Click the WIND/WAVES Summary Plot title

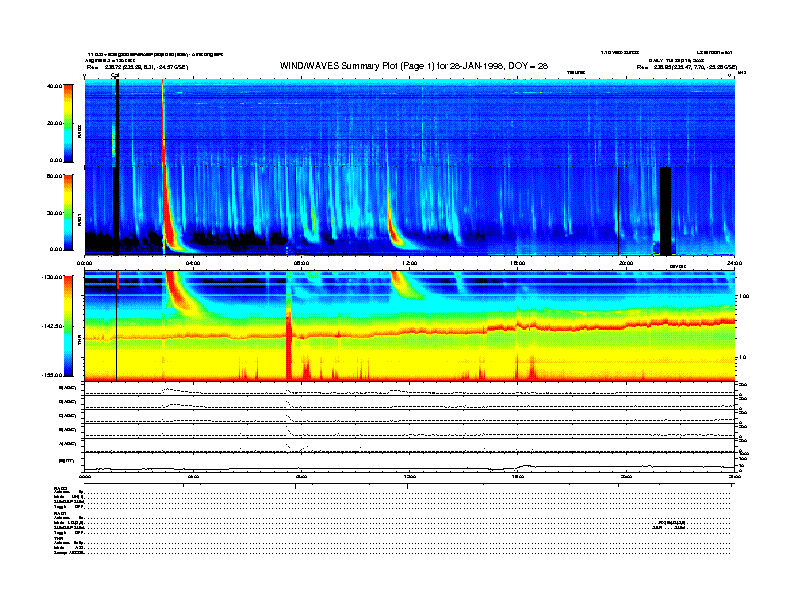click(414, 66)
